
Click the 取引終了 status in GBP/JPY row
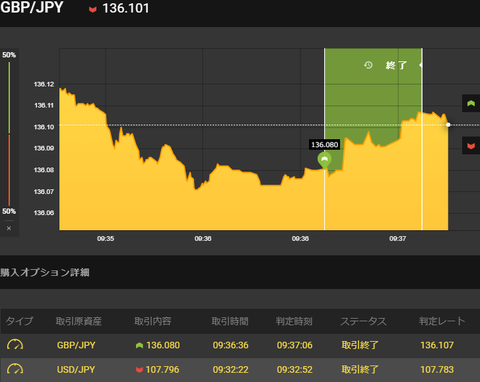[x=360, y=345]
